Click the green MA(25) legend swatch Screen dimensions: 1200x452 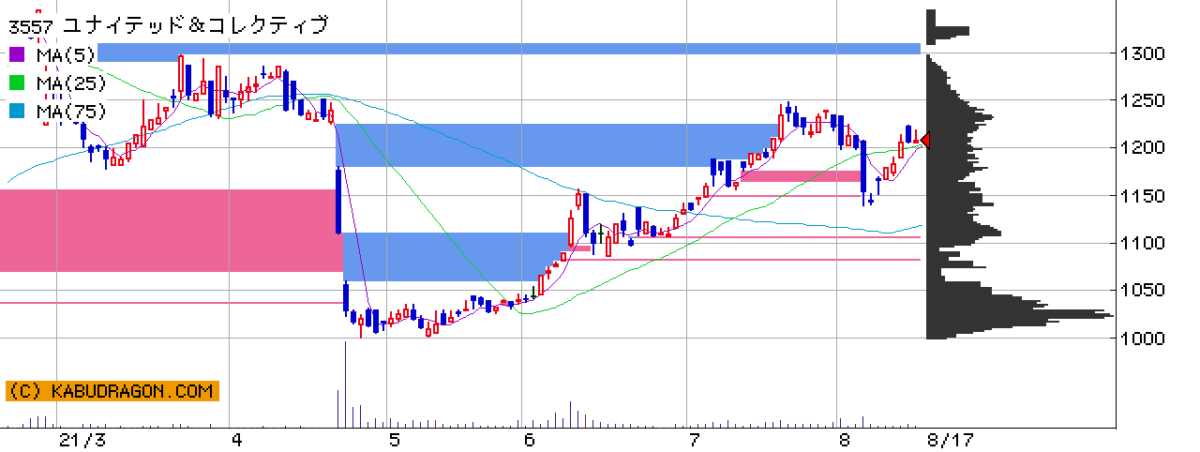pos(17,83)
